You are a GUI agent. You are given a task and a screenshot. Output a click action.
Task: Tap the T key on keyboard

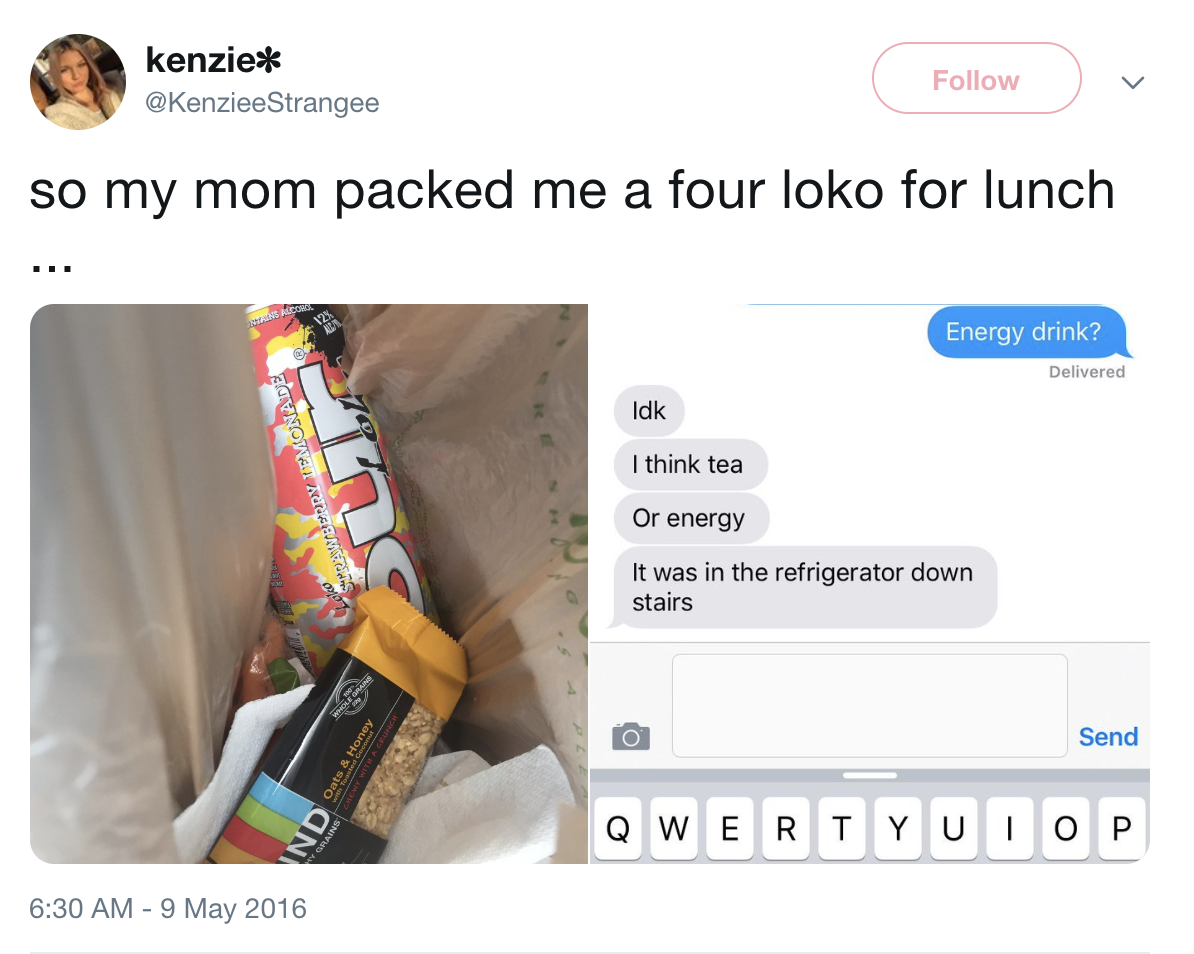[841, 828]
